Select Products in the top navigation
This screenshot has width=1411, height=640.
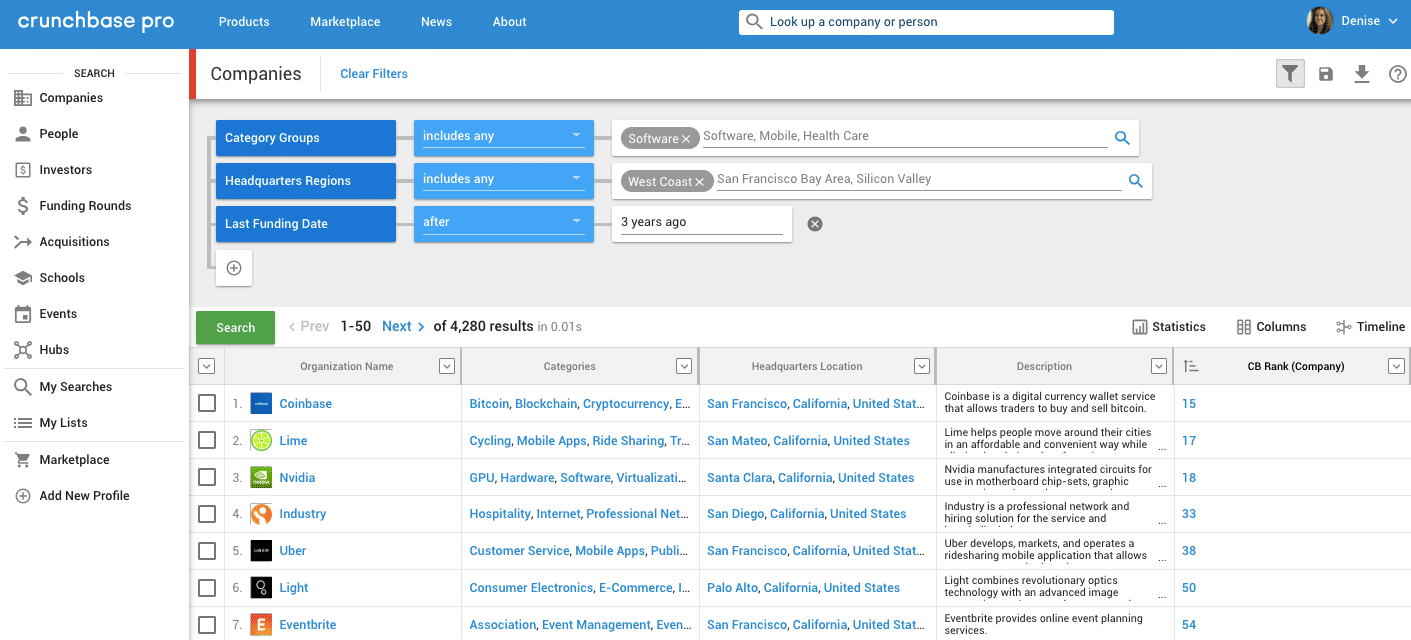click(243, 21)
